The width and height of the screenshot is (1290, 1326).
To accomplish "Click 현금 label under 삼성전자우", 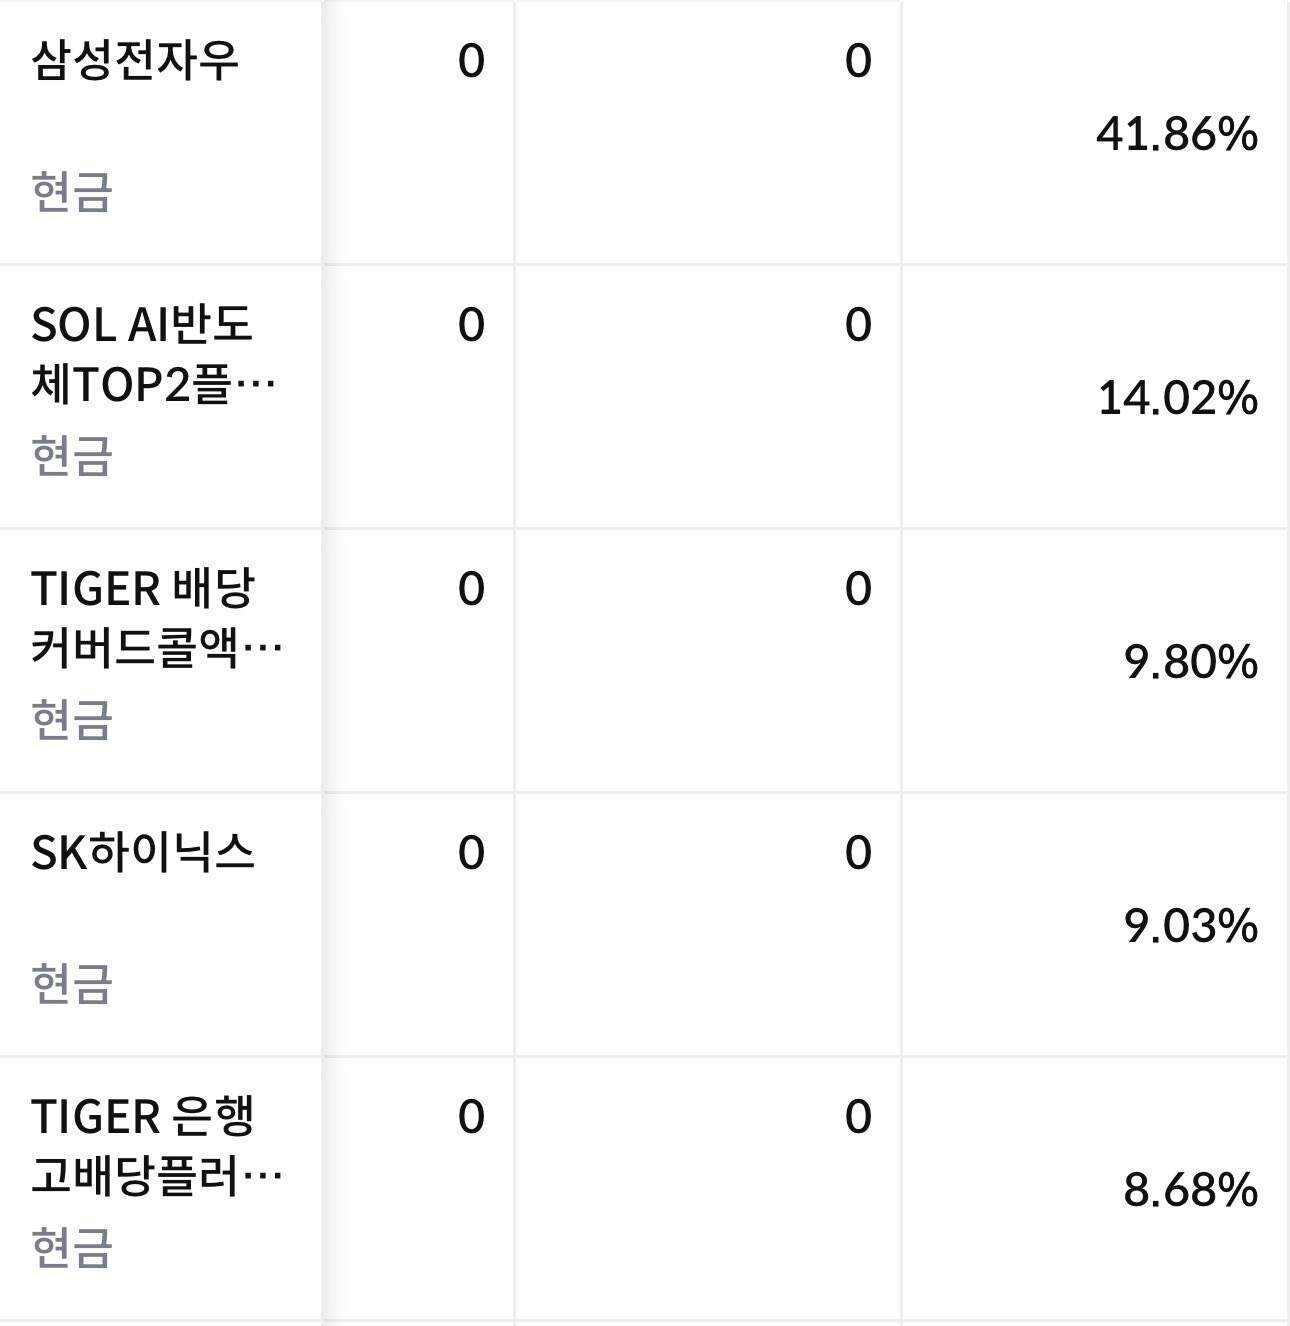I will [71, 191].
